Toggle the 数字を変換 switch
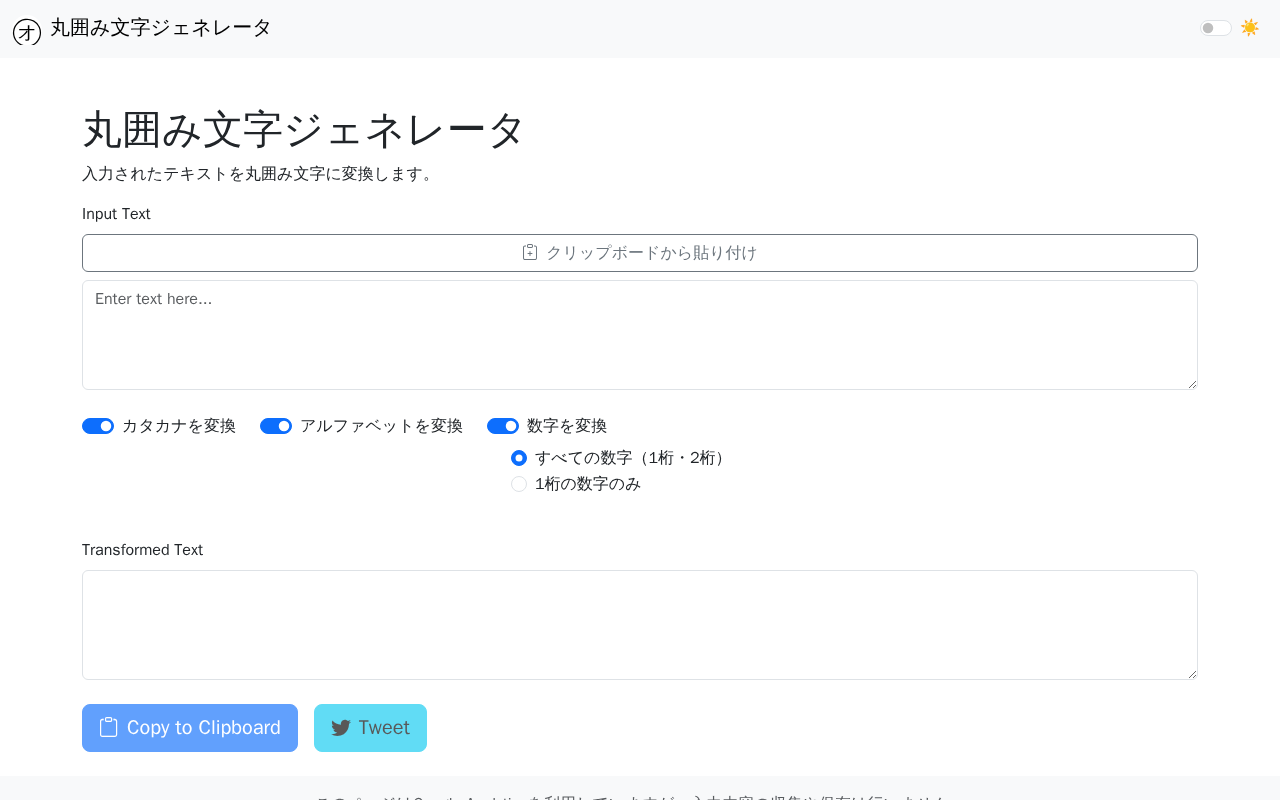The height and width of the screenshot is (800, 1280). (x=503, y=426)
